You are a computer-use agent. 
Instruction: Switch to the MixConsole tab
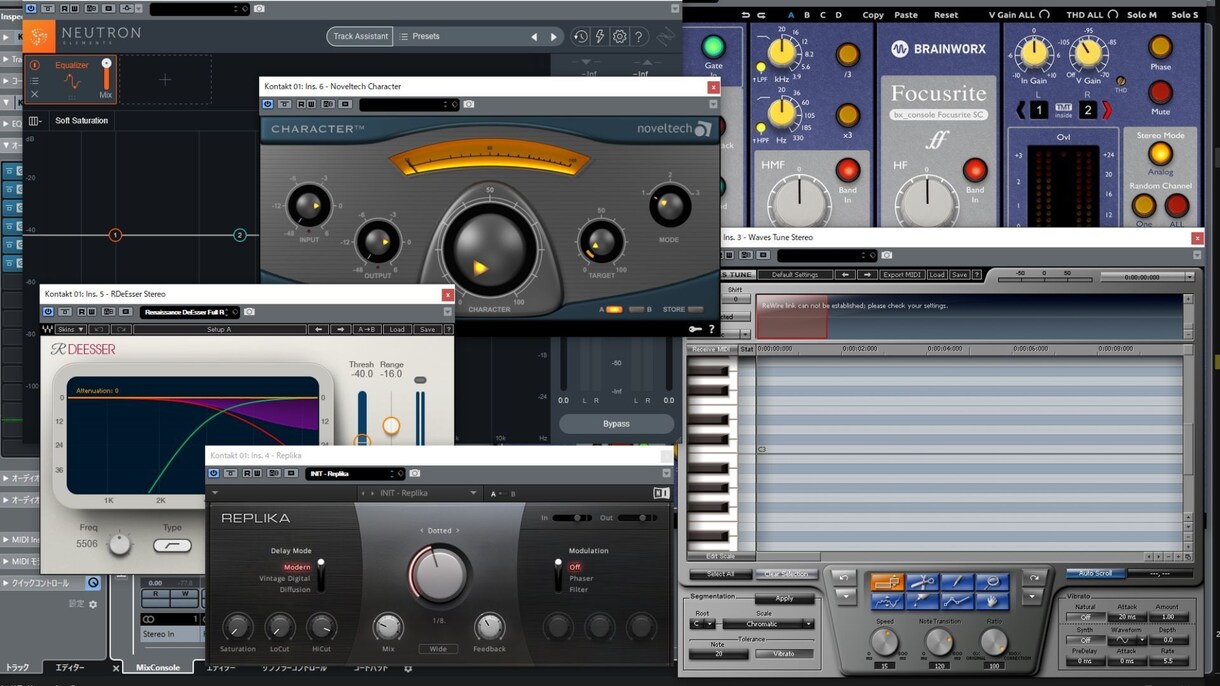pos(158,667)
